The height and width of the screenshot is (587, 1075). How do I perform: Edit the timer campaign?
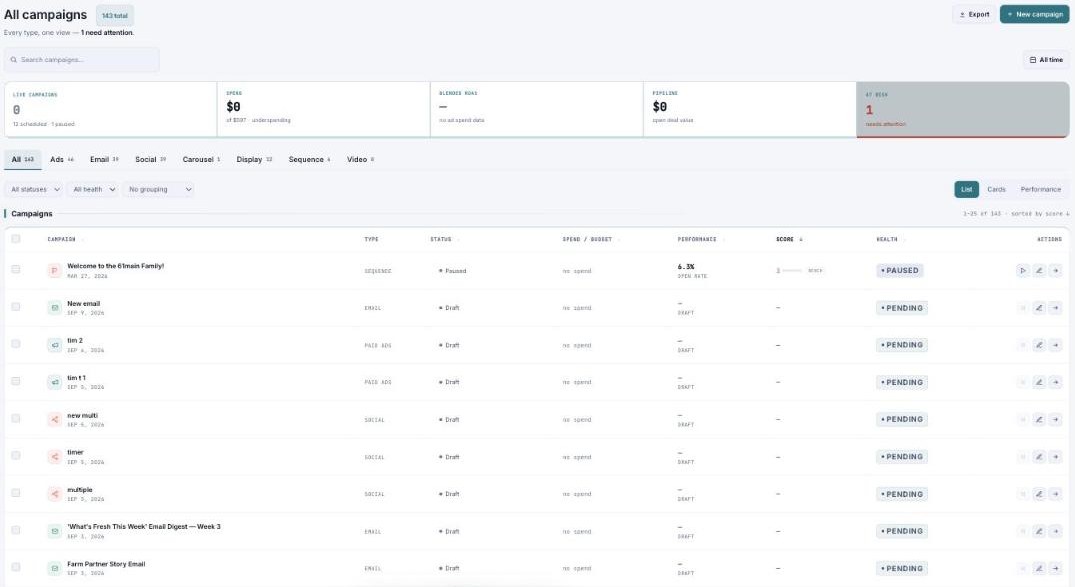coord(1039,457)
